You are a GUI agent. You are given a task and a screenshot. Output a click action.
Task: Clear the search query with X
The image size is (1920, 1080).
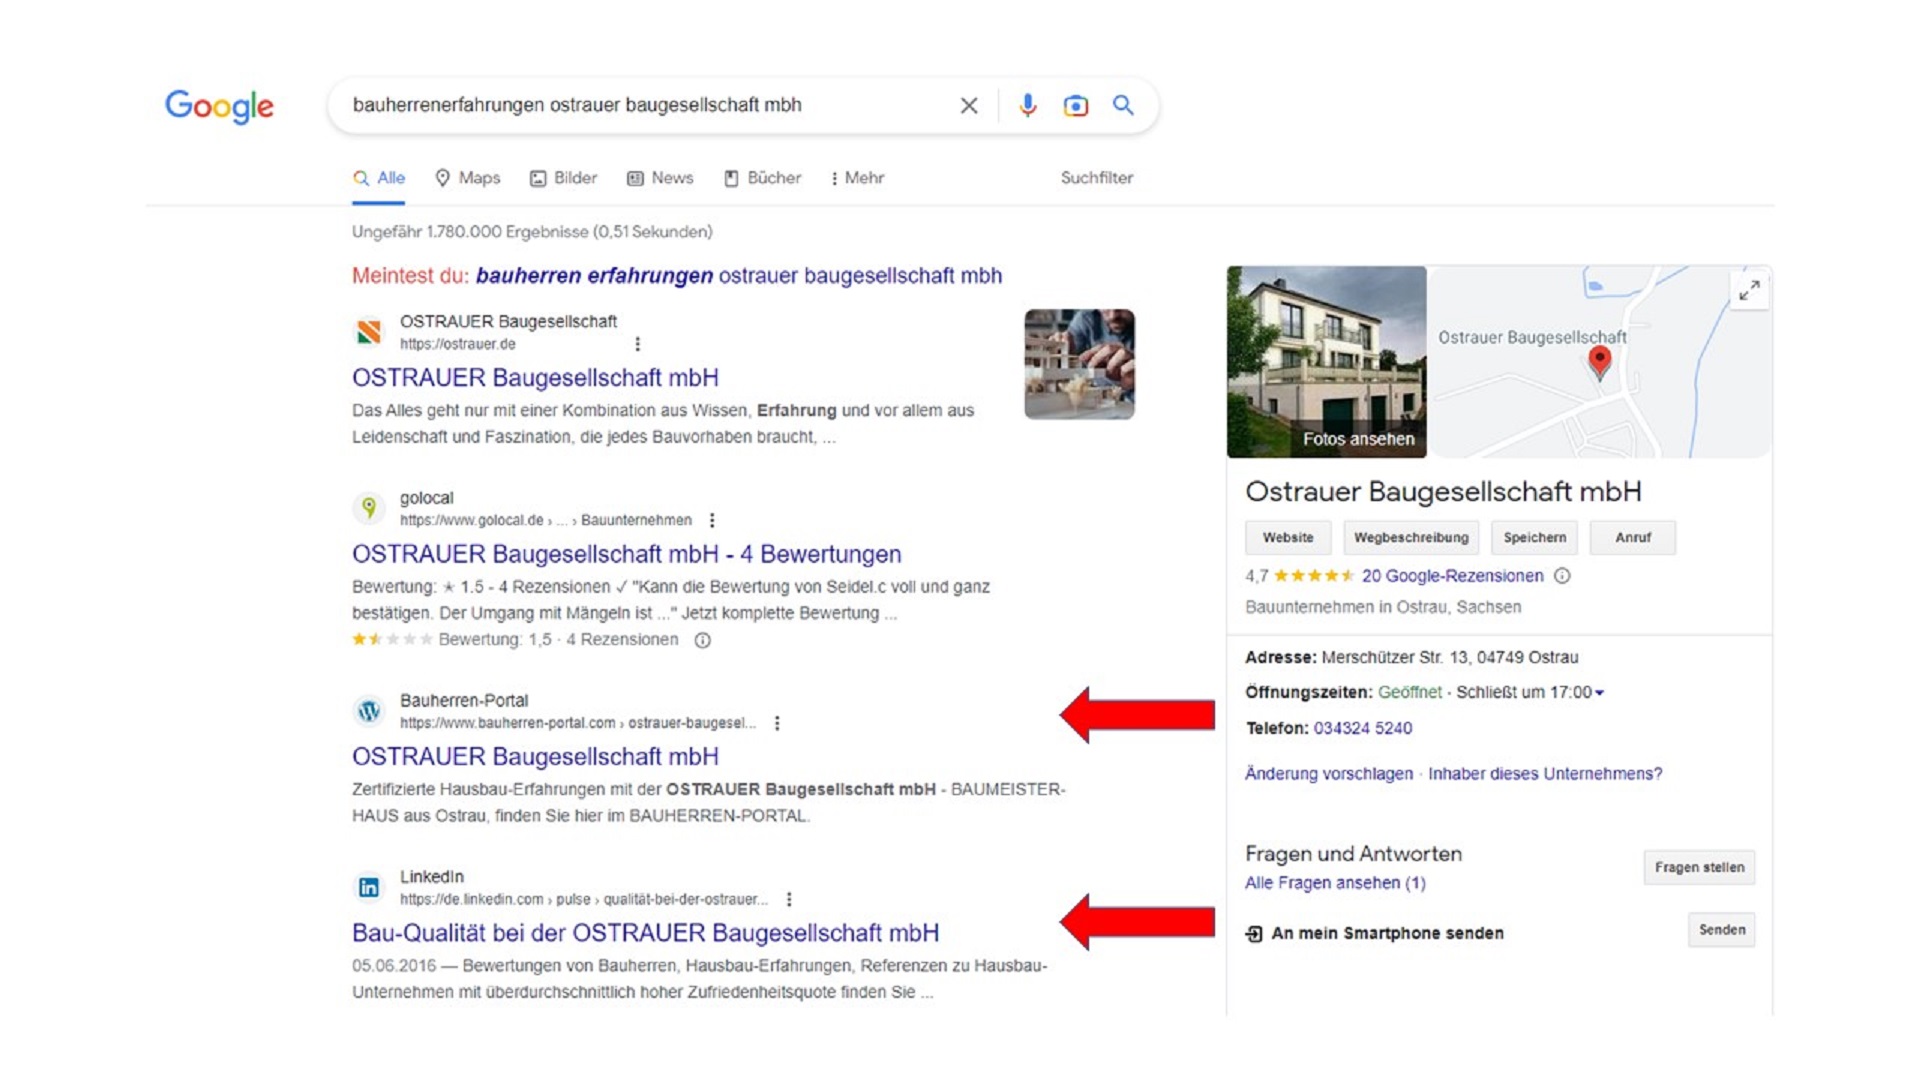[x=968, y=105]
